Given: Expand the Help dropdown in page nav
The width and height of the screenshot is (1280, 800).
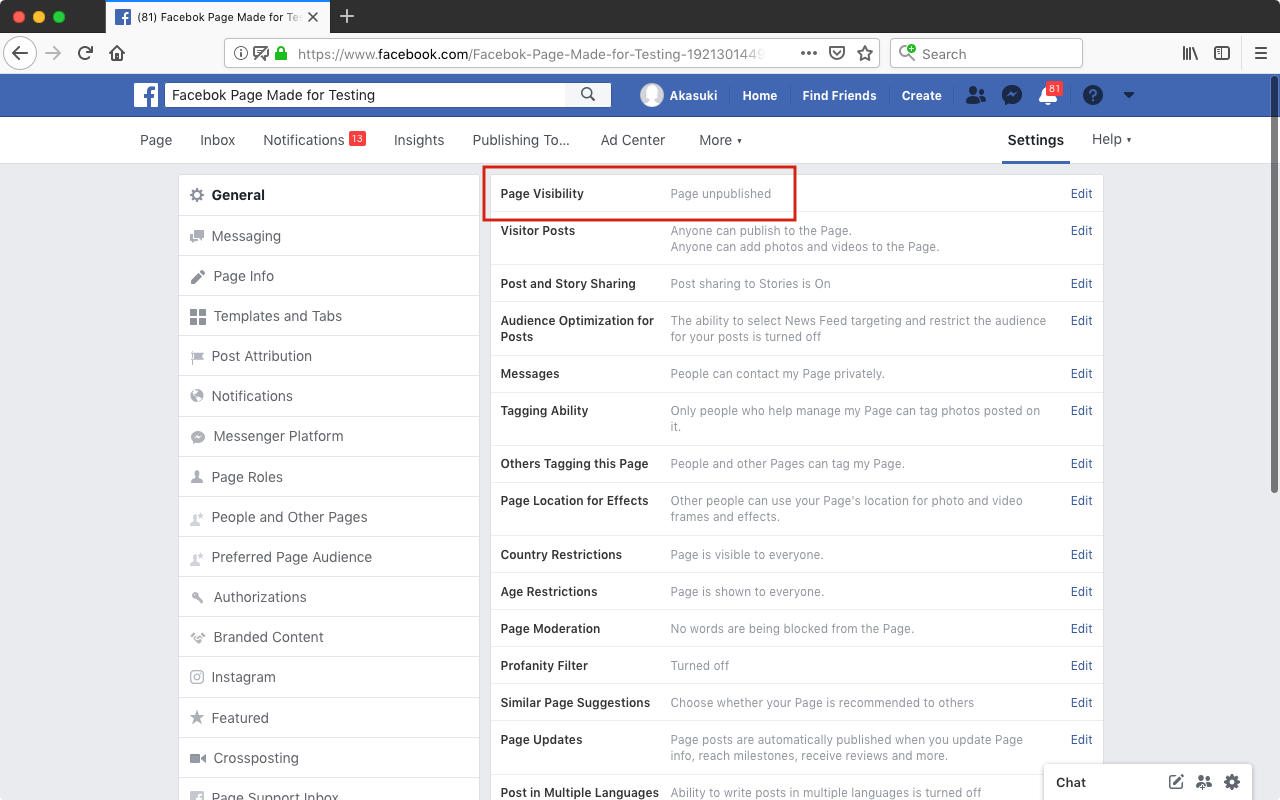Looking at the screenshot, I should pyautogui.click(x=1111, y=139).
